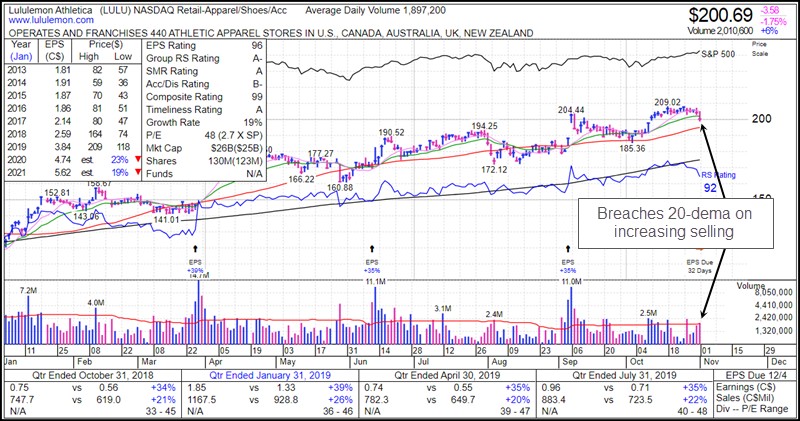Click the Average Daily Volume 1,897,200 text
The width and height of the screenshot is (800, 421).
pos(376,10)
